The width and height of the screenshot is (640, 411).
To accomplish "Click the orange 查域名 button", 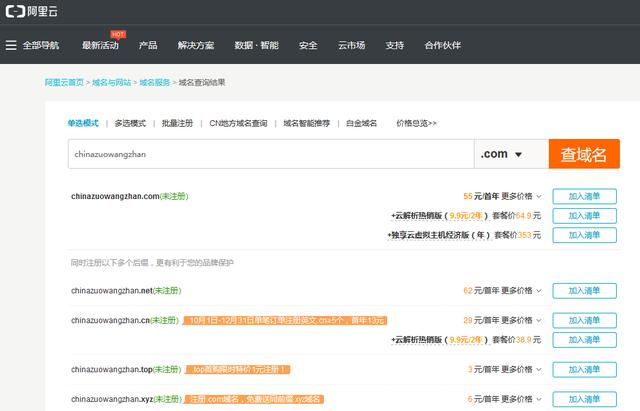I will click(x=584, y=154).
